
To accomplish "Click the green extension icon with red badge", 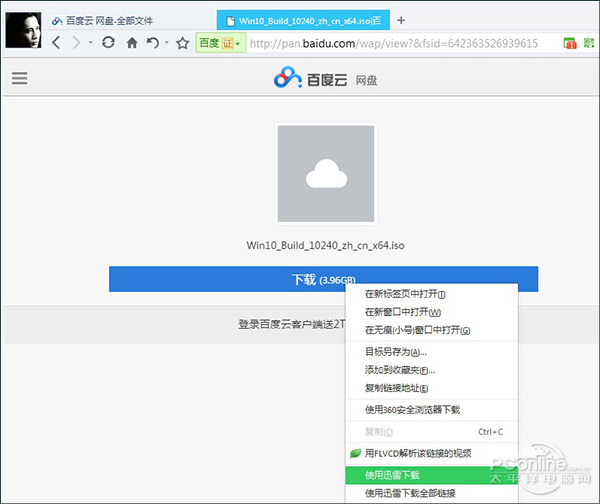I will [570, 43].
